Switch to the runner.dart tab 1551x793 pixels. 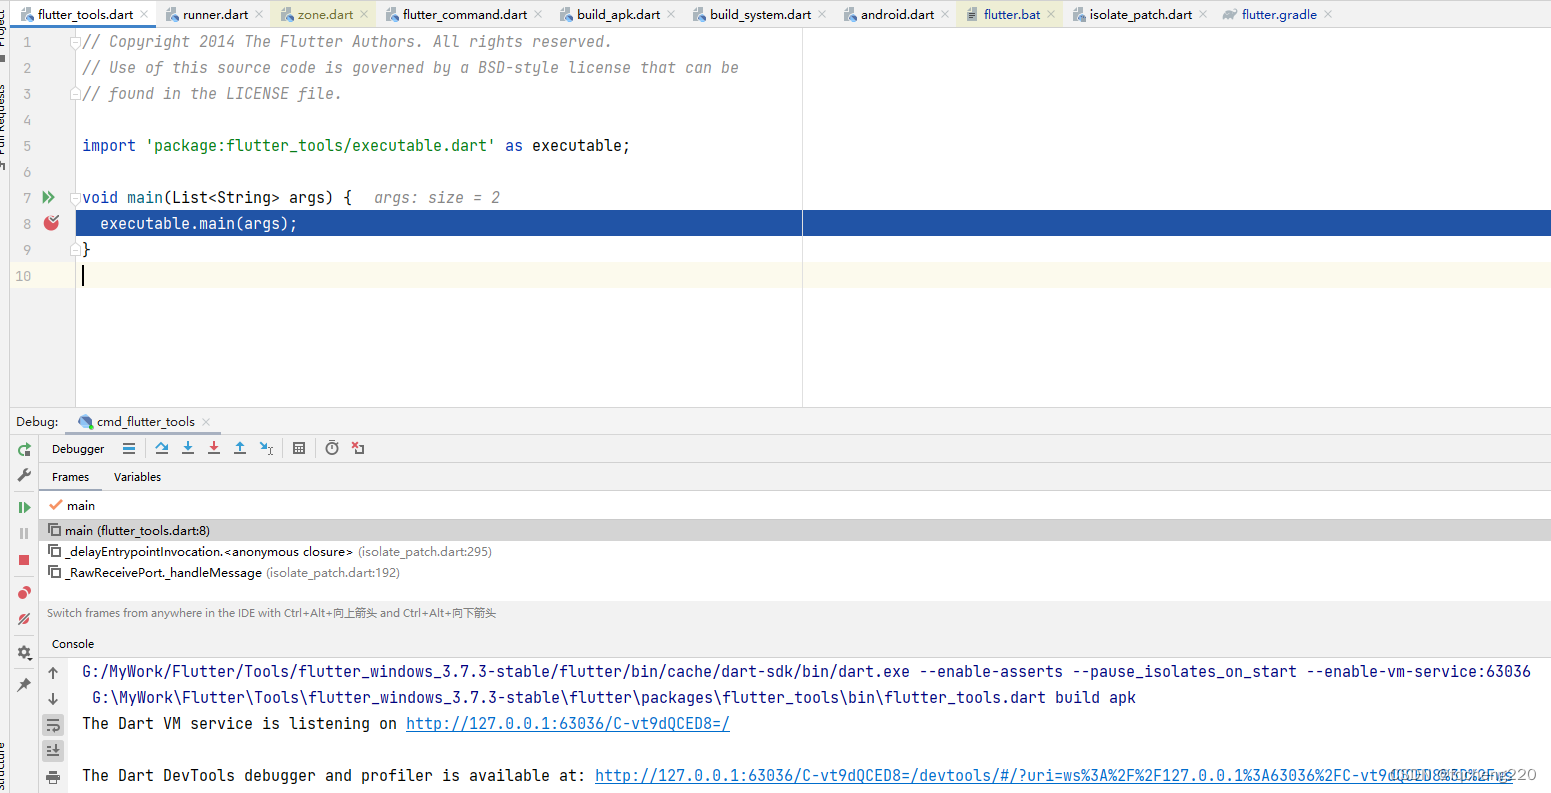[215, 14]
